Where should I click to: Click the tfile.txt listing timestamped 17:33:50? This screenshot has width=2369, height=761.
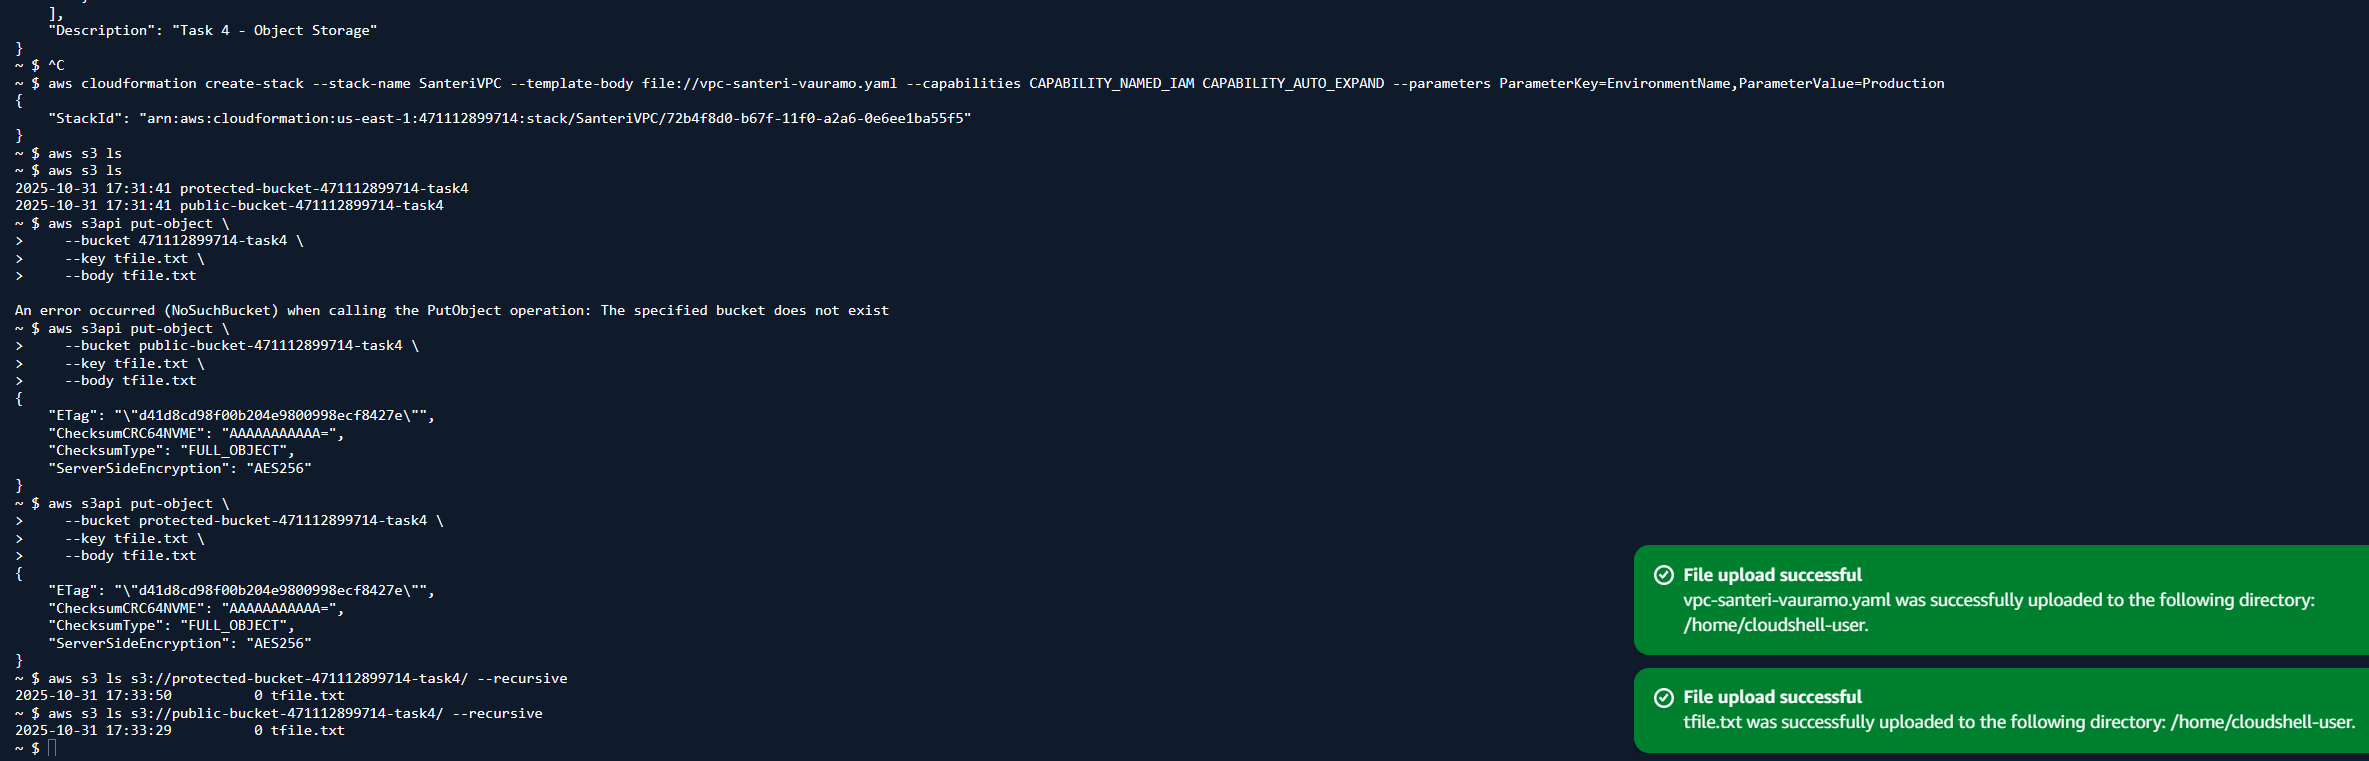(180, 696)
